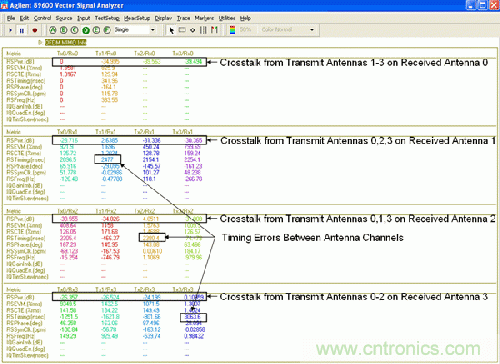Viewport: 500px width, 364px height.
Task: Activate trace C button
Action: point(75,30)
